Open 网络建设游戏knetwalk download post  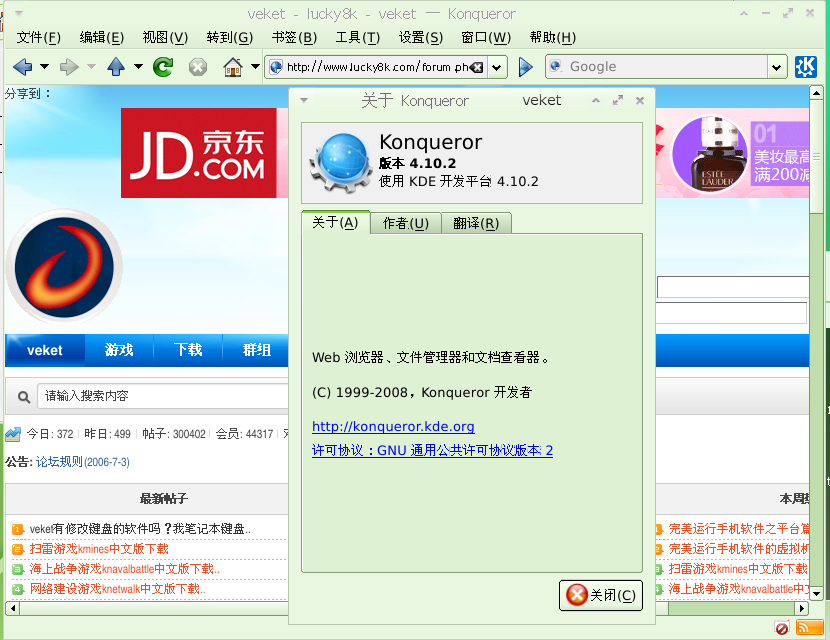[118, 589]
